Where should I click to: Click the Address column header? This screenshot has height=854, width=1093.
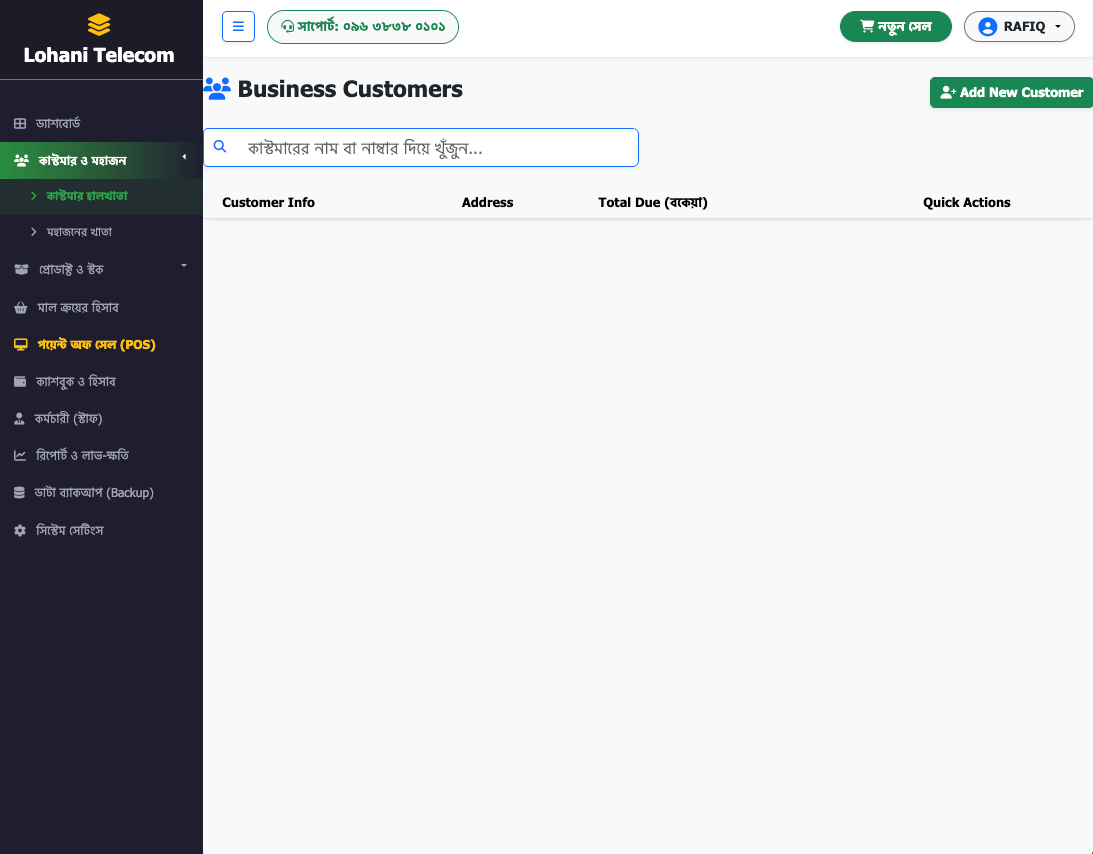[487, 202]
